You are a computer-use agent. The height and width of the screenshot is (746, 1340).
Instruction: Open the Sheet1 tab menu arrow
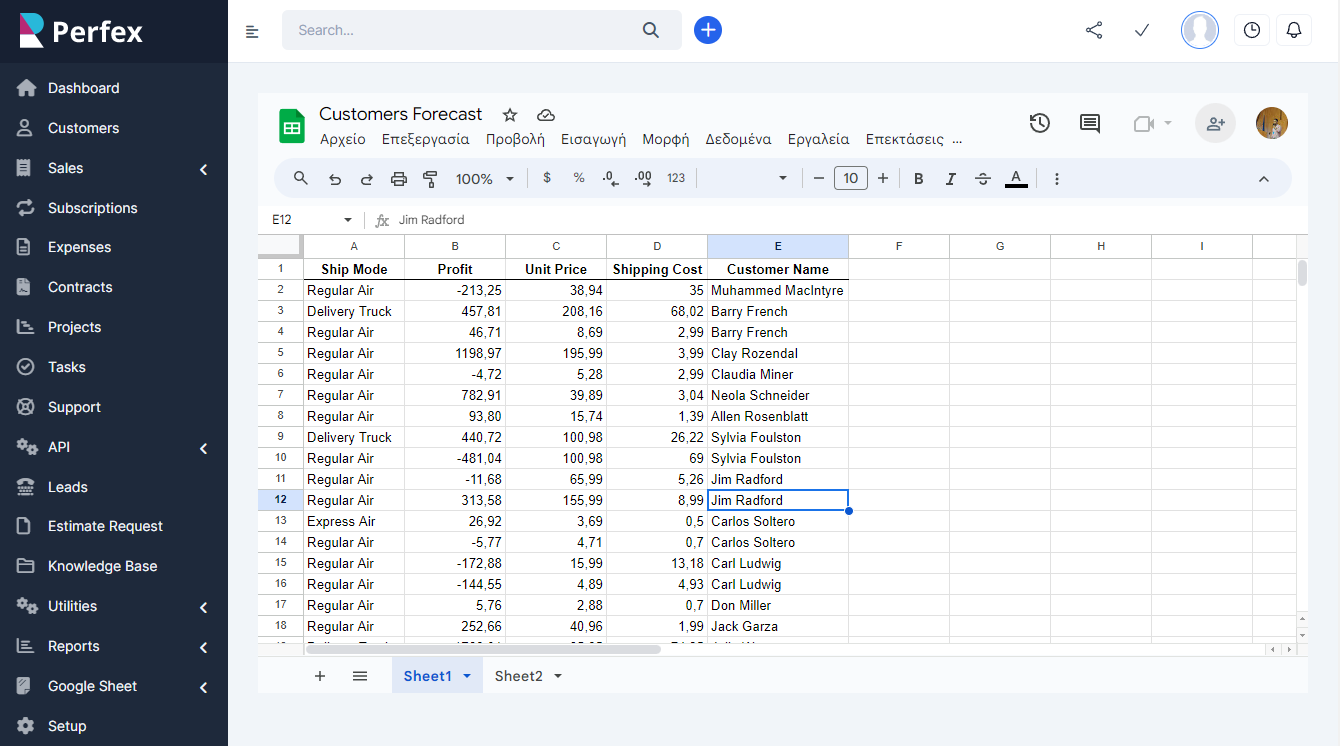pyautogui.click(x=466, y=675)
